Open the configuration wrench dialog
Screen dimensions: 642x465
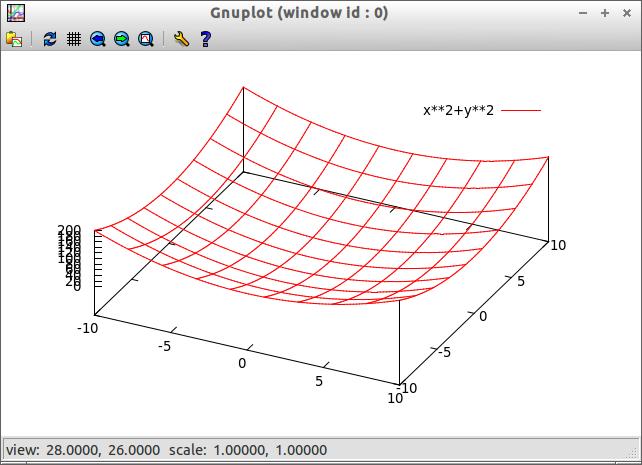(181, 39)
